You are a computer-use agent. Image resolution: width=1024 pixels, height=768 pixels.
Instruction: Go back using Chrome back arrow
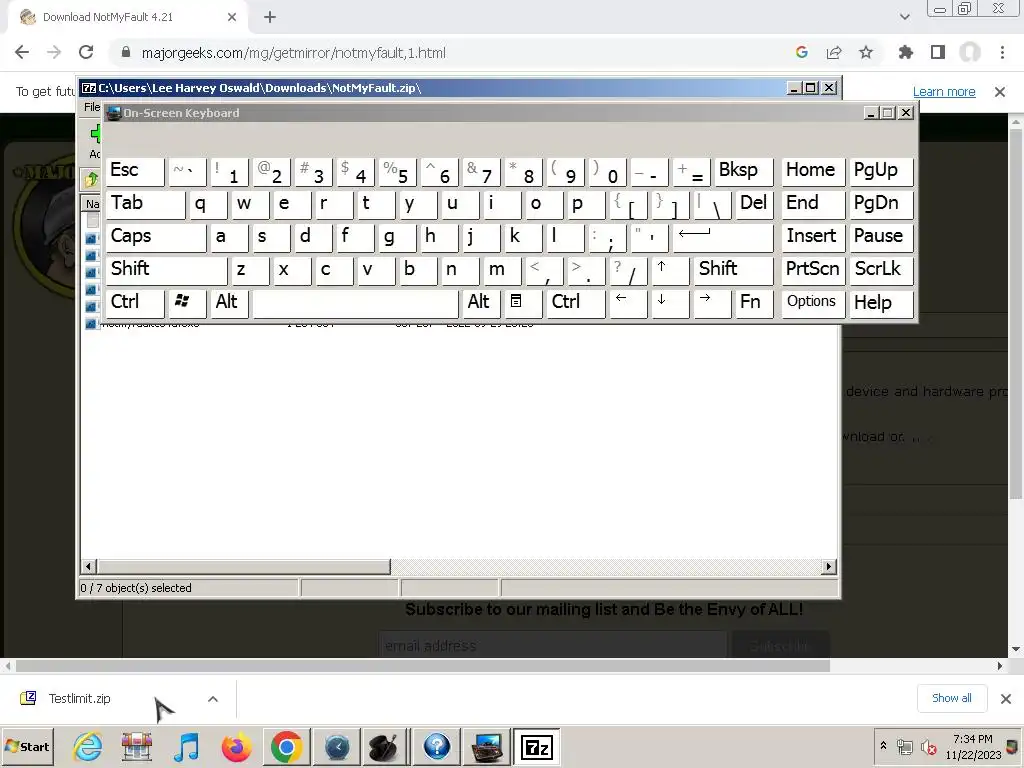22,52
